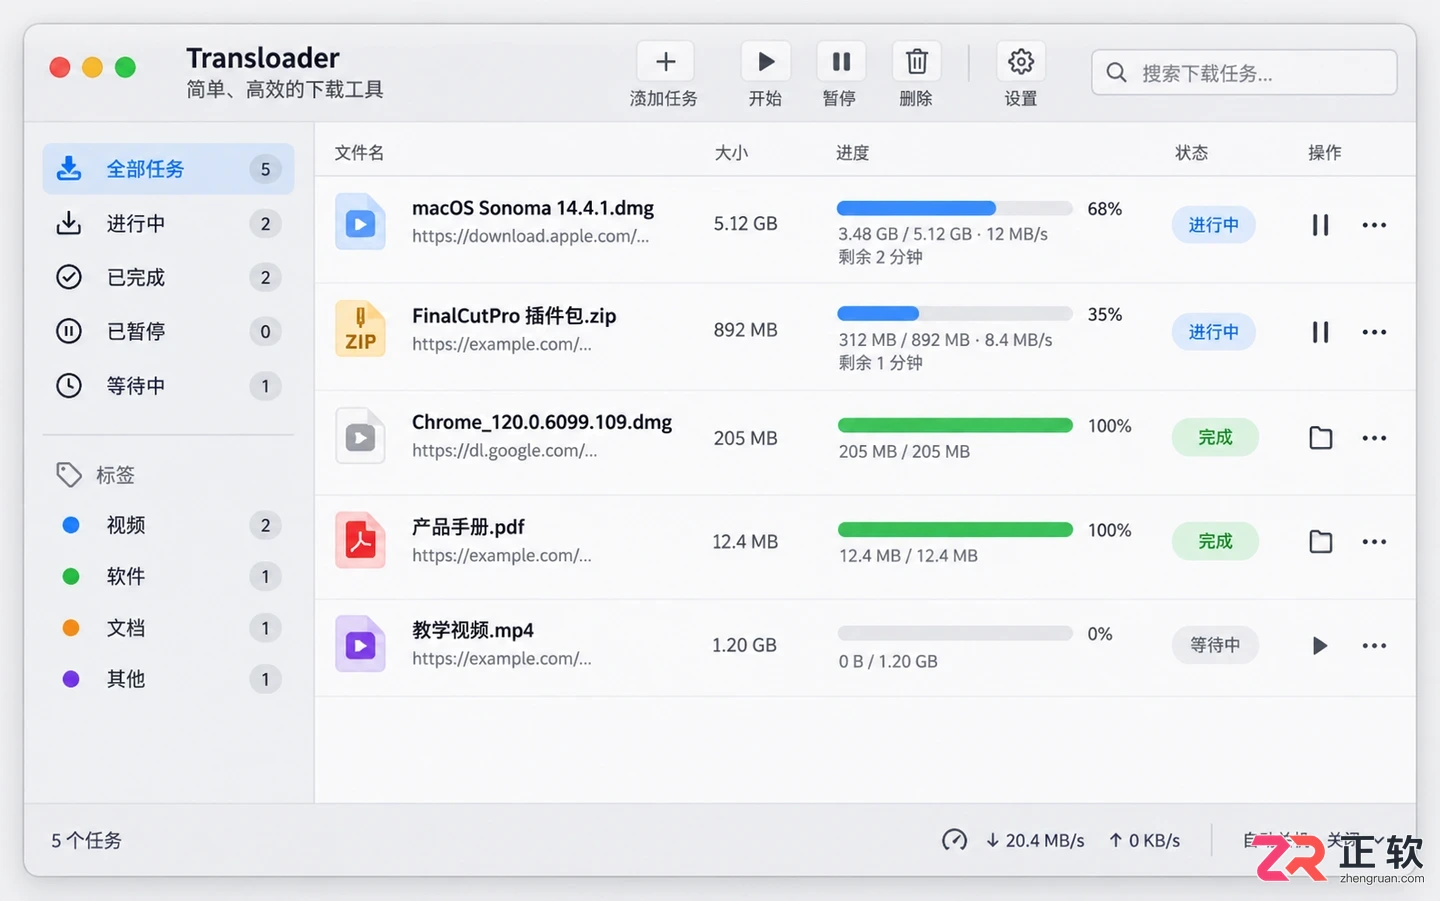Start 教学视频.mp4 download
This screenshot has width=1440, height=901.
[1320, 646]
